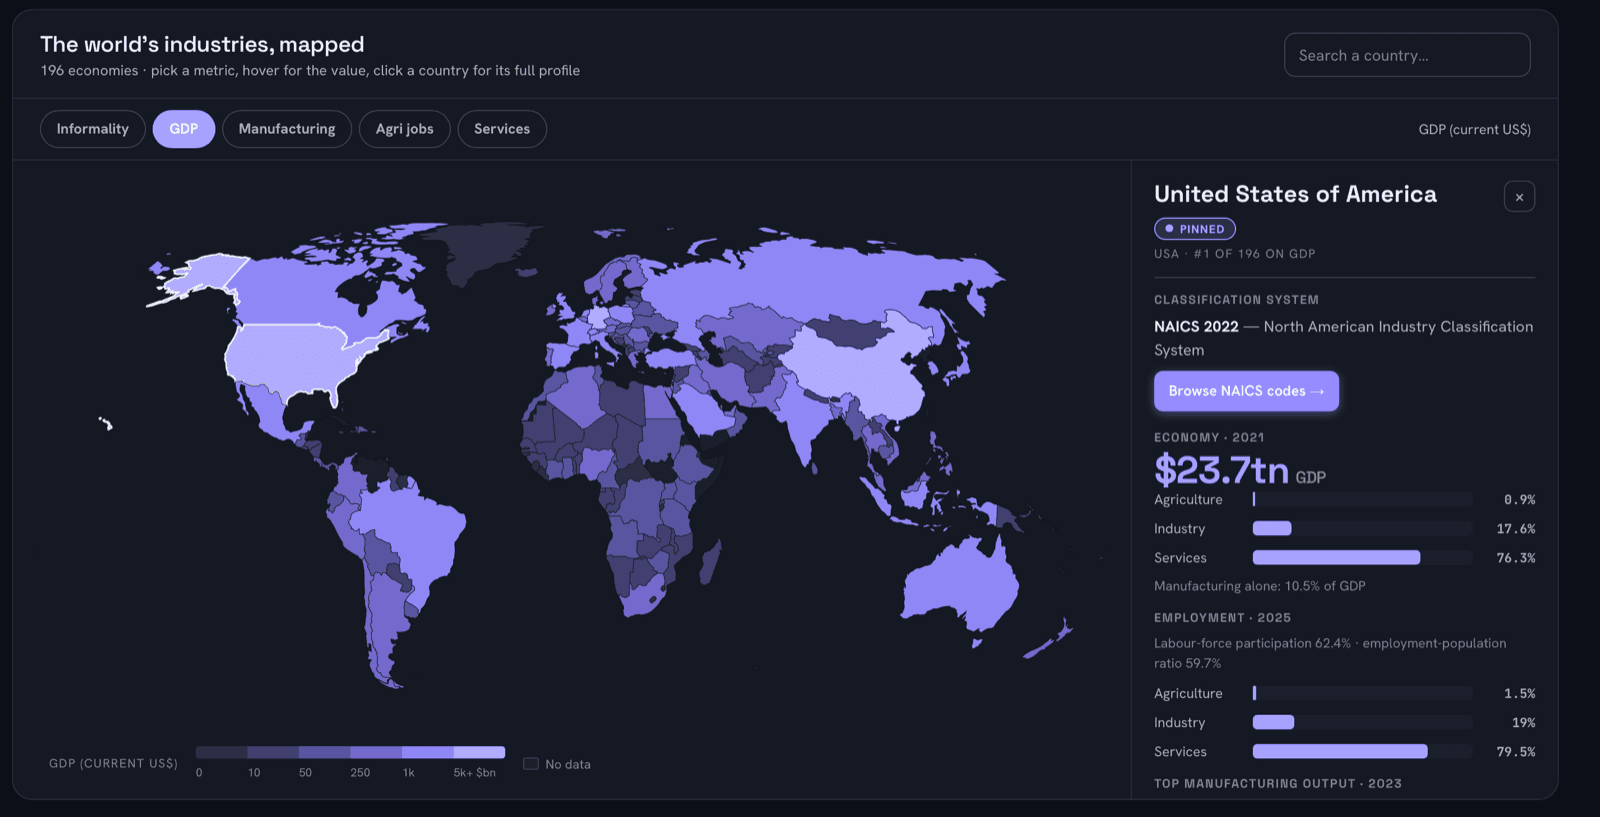Switch to the Services metric
1600x817 pixels.
[502, 129]
